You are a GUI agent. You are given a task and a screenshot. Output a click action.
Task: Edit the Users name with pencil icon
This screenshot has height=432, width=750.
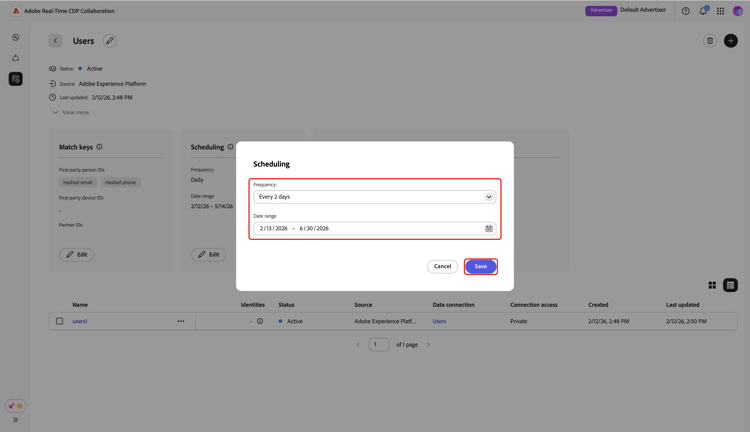point(110,41)
